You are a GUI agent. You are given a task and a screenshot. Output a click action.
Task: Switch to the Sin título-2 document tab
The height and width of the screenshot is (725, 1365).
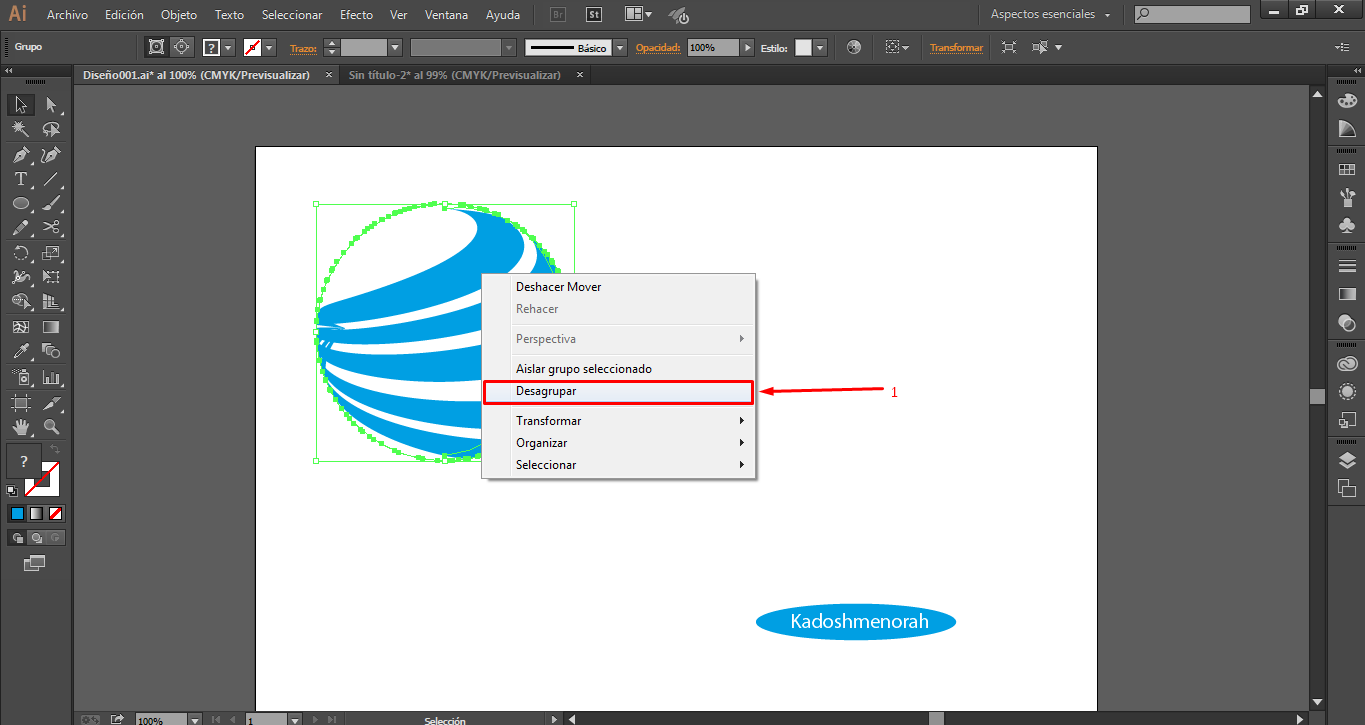click(455, 75)
